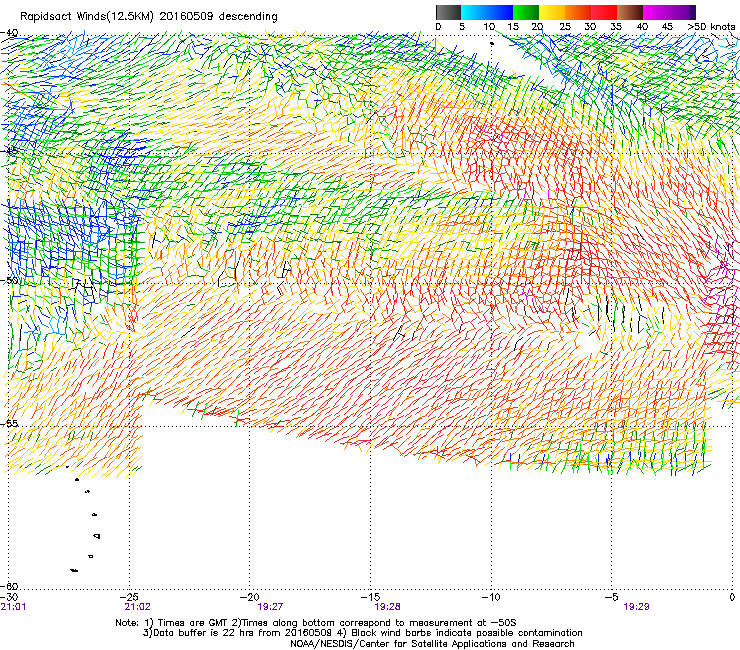Click the orange 25-30 knots color segment
The width and height of the screenshot is (740, 650).
578,12
